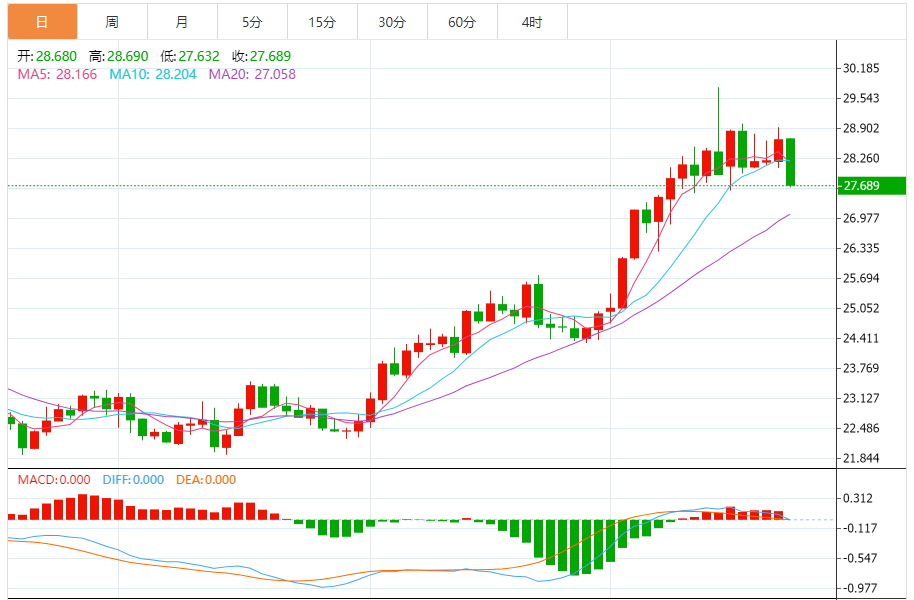Click the 29.543 price axis label

click(861, 98)
